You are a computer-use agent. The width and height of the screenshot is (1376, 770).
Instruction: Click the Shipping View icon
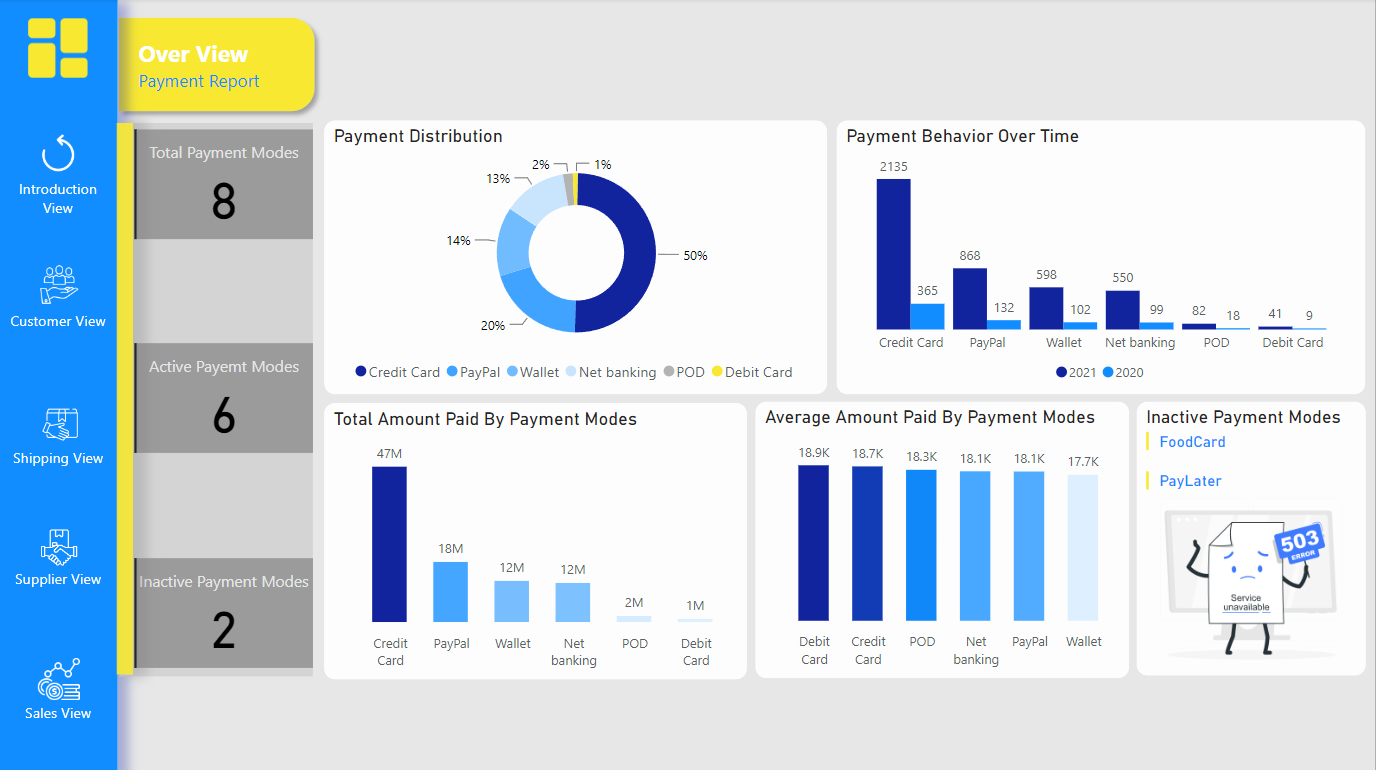pyautogui.click(x=58, y=423)
